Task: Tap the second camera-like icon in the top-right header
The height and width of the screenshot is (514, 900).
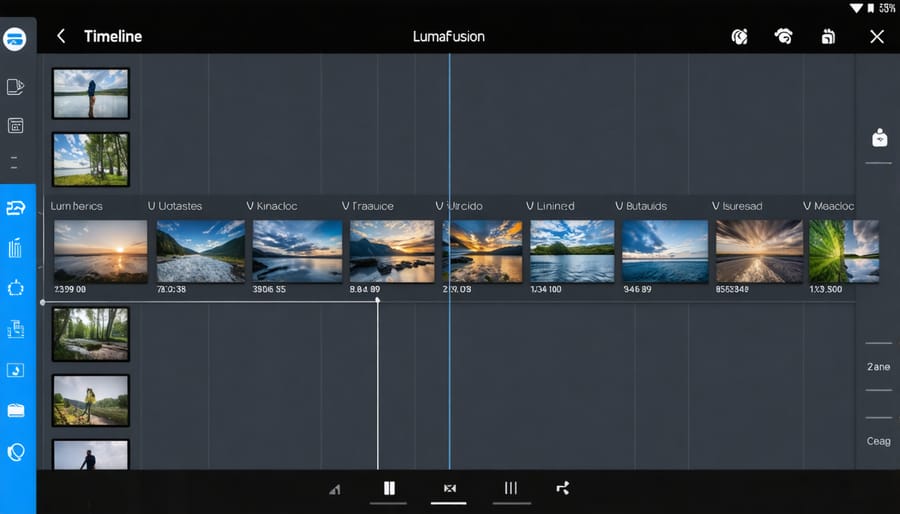Action: (783, 36)
